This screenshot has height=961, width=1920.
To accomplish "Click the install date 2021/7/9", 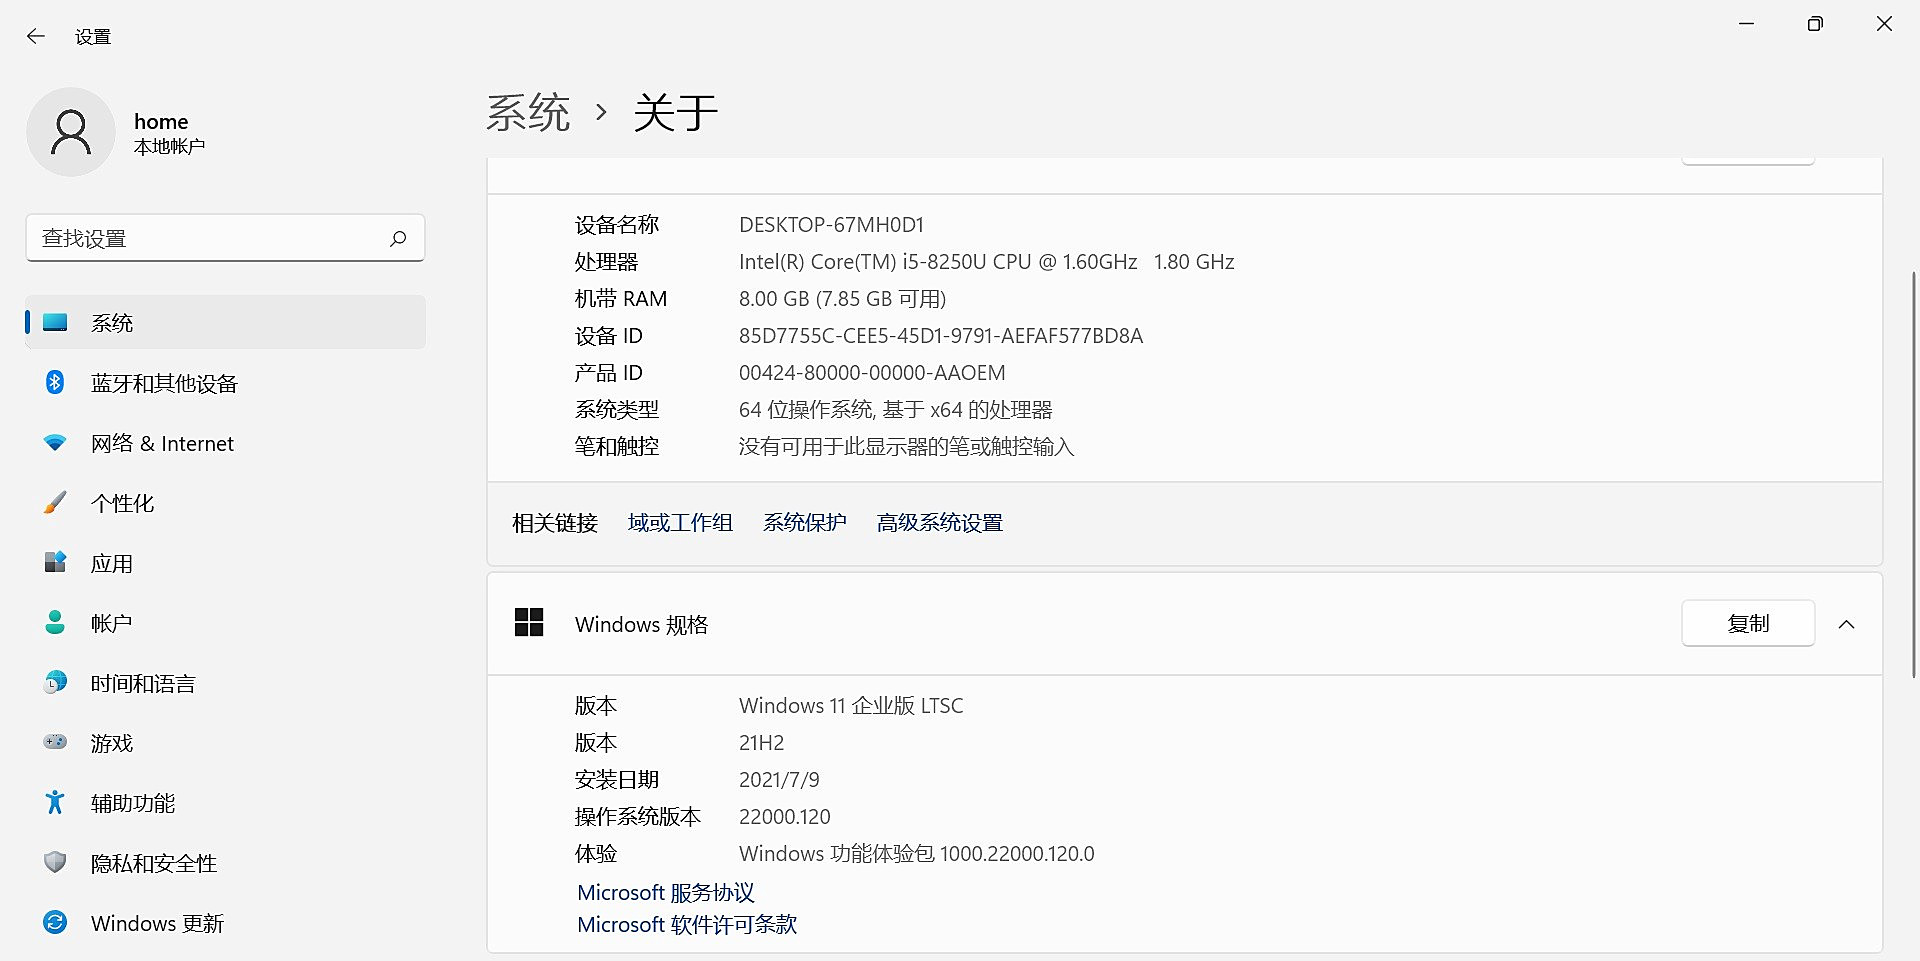I will pos(779,780).
